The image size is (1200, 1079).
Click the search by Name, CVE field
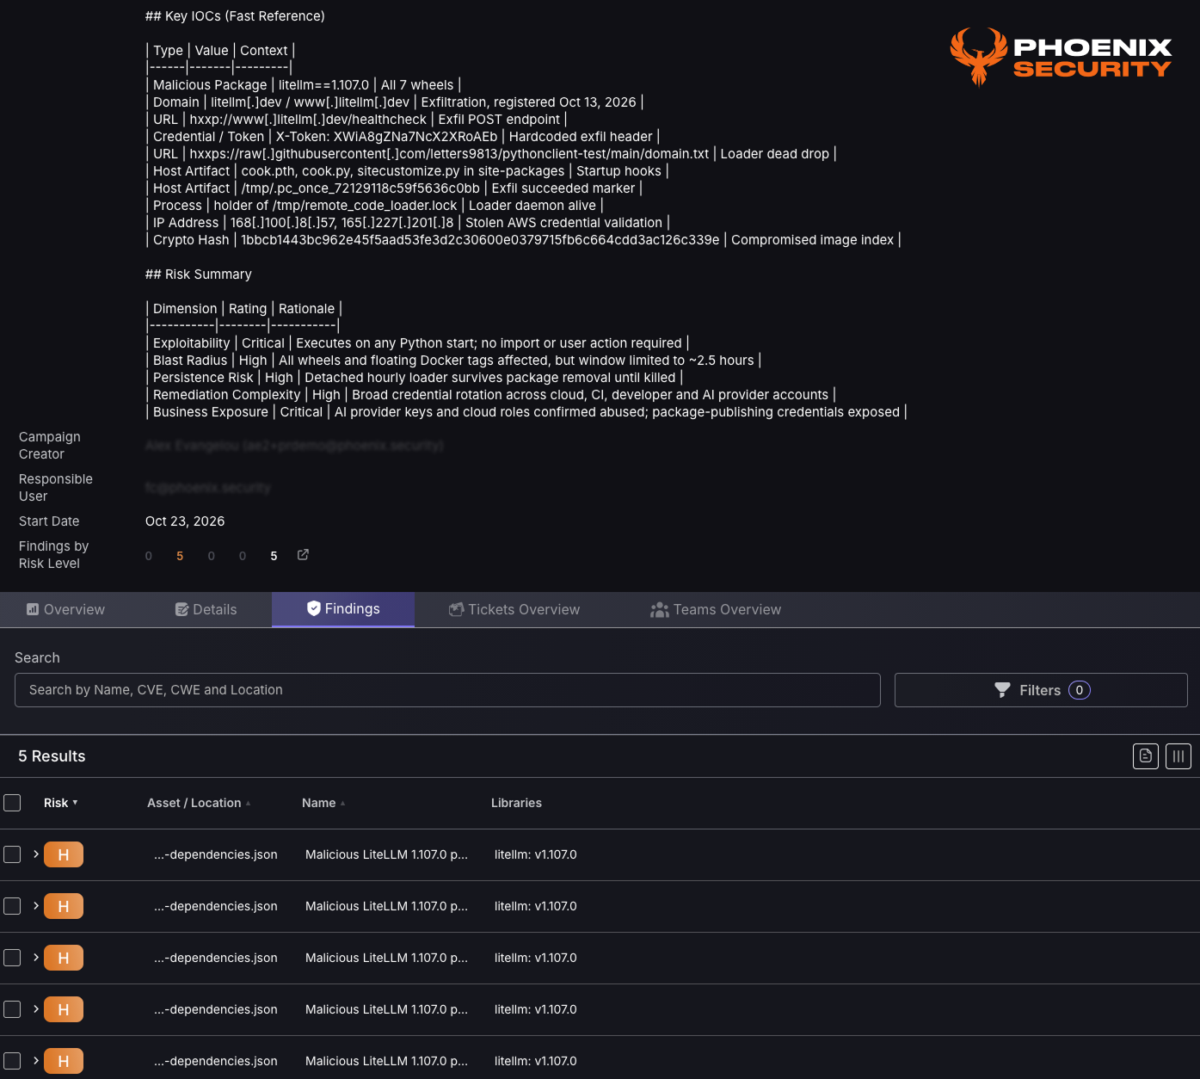point(448,690)
